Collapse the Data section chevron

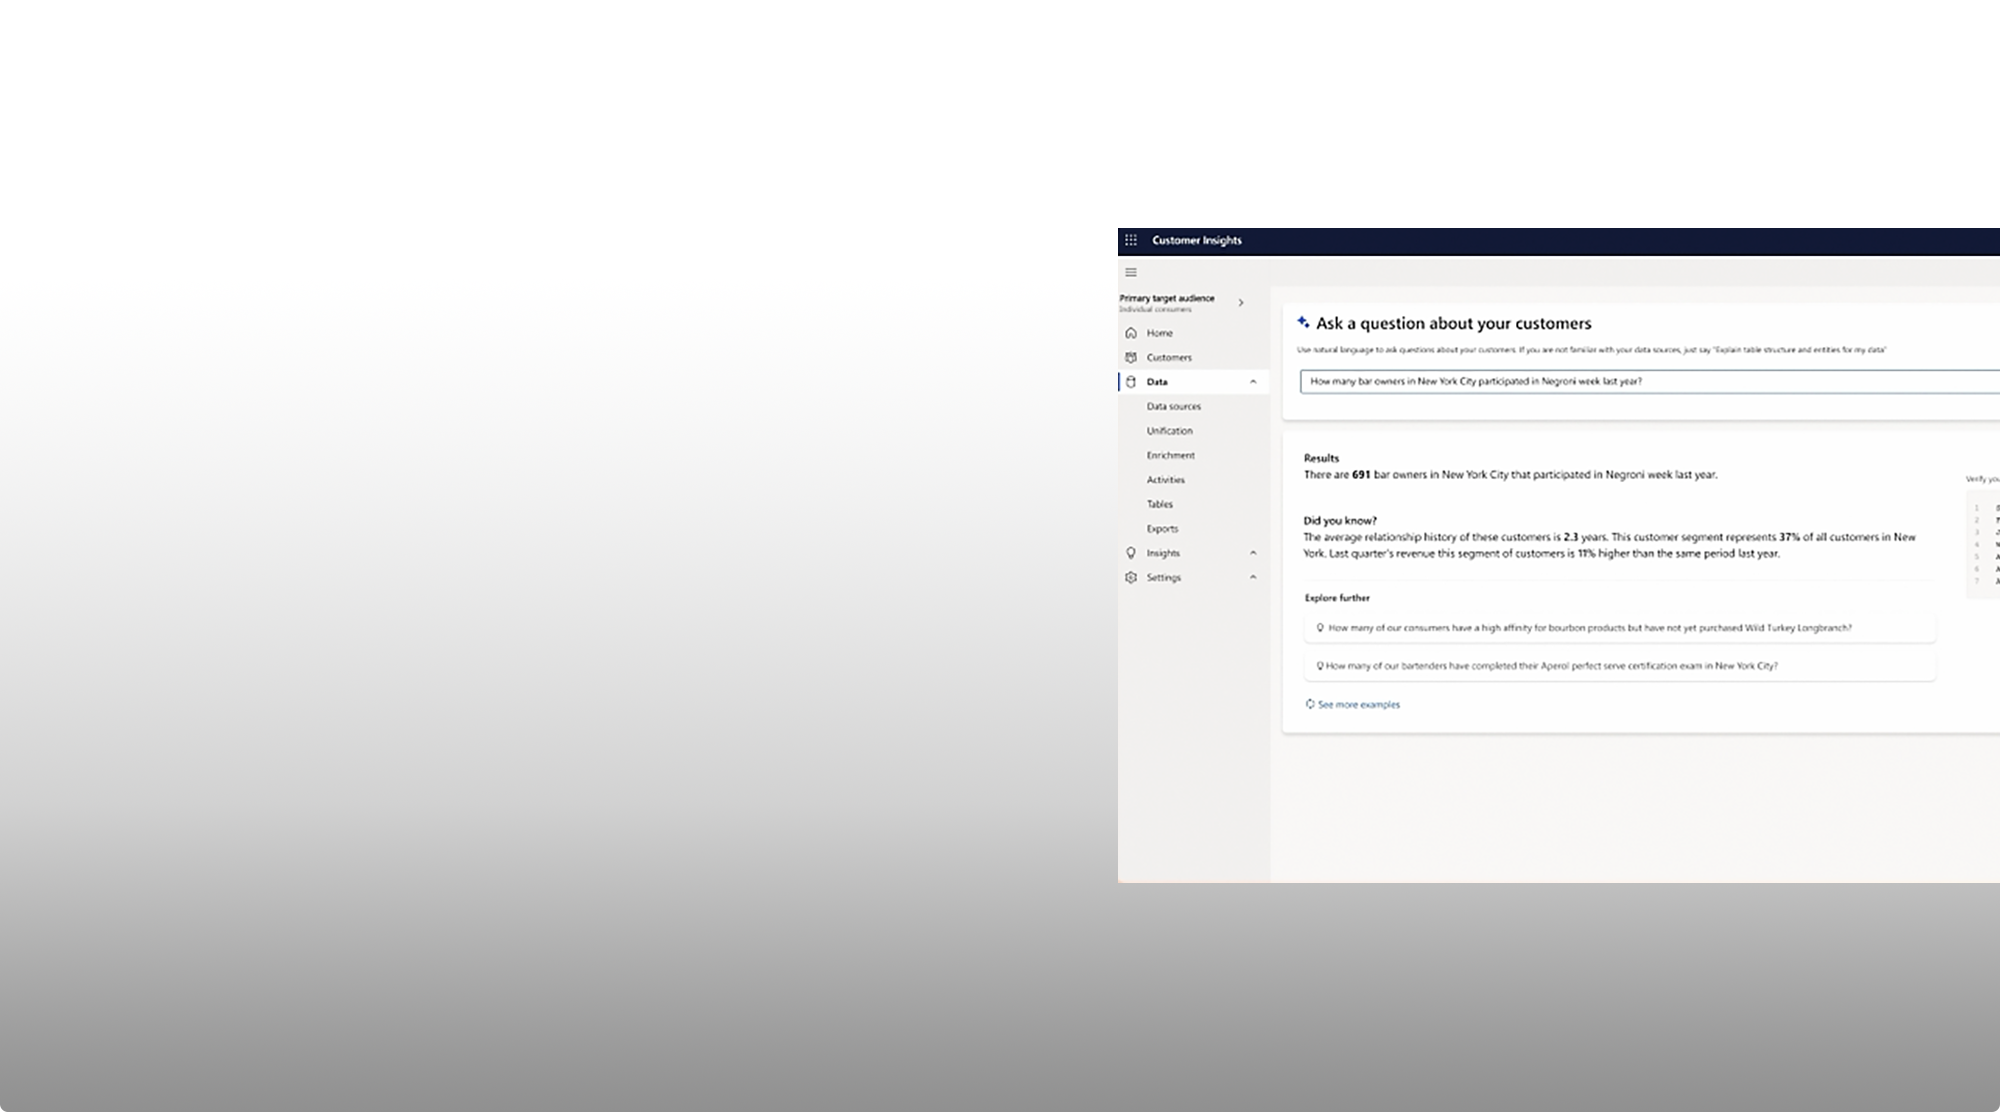click(1253, 382)
